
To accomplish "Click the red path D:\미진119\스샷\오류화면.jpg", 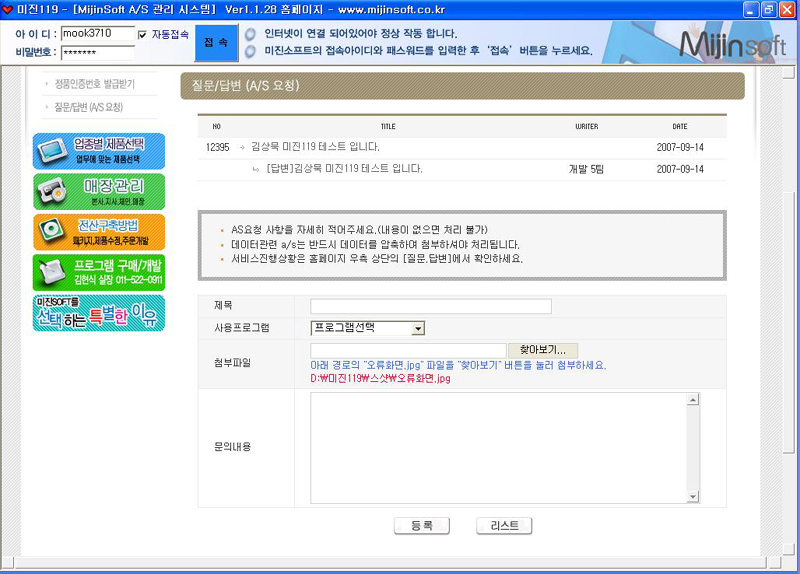I will [380, 379].
